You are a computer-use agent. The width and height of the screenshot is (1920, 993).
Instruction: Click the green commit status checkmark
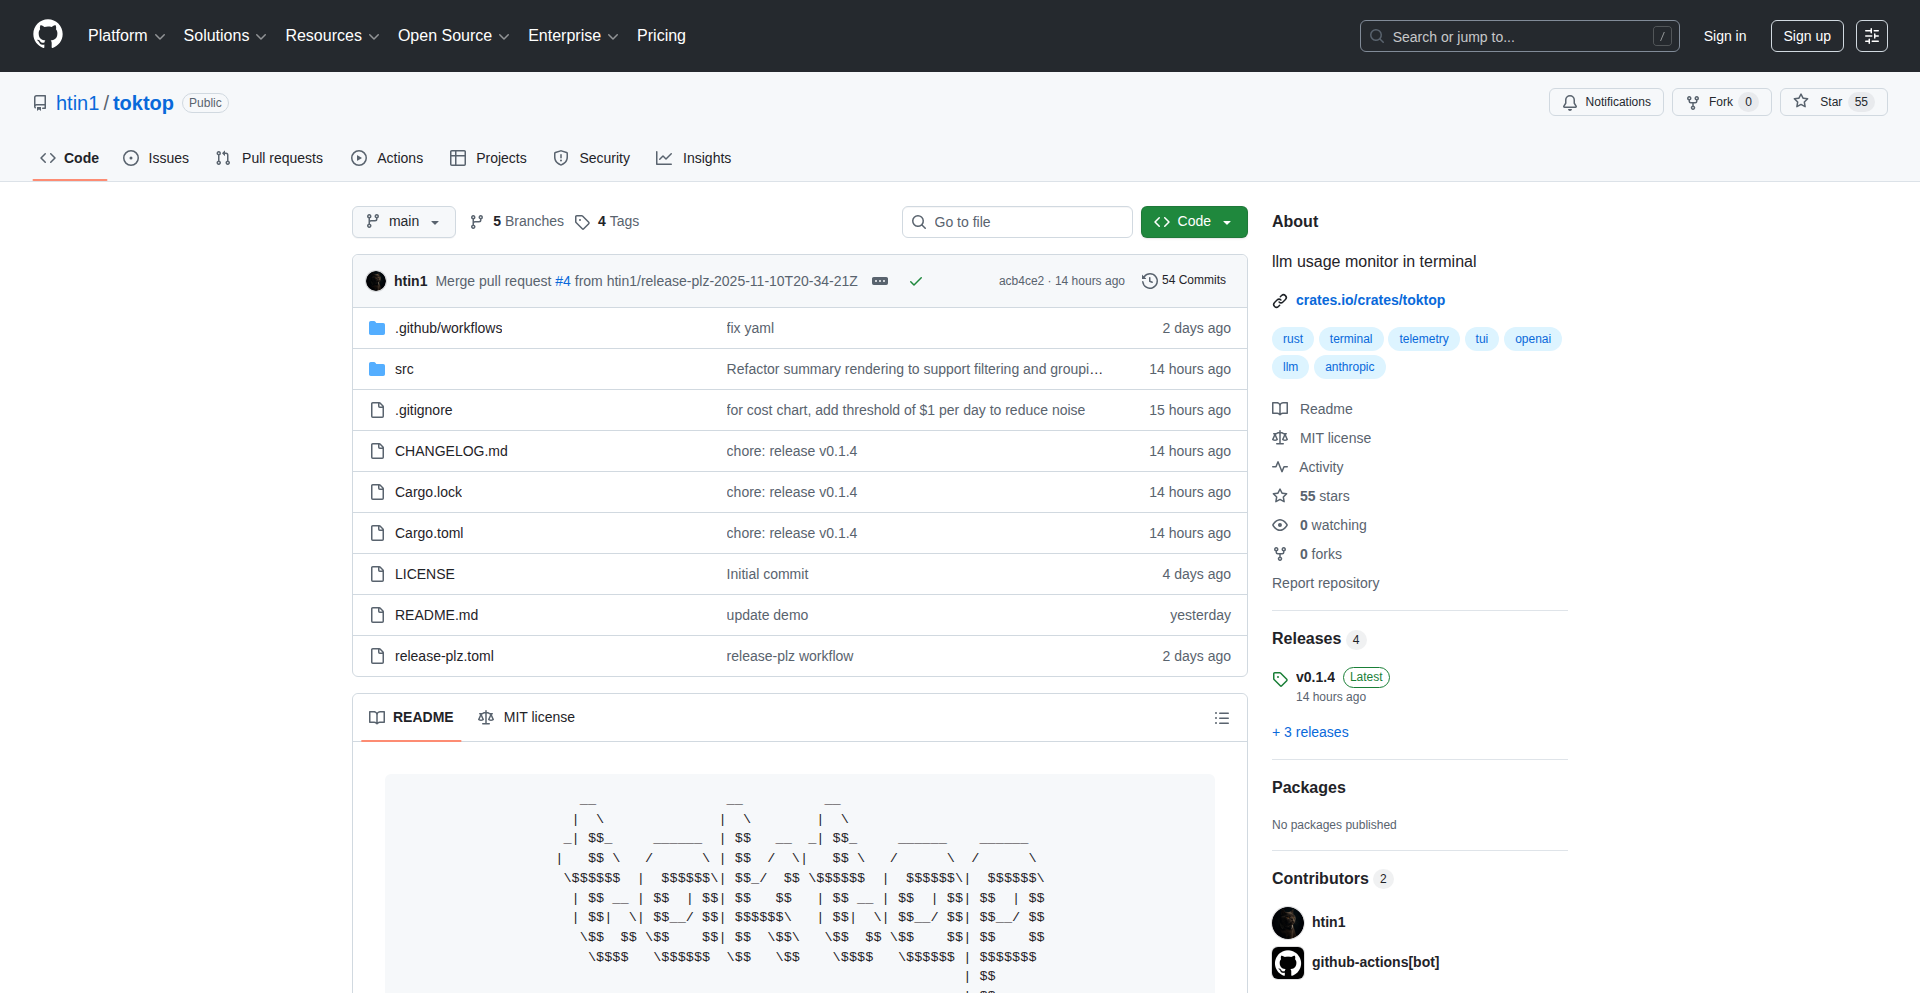coord(915,281)
